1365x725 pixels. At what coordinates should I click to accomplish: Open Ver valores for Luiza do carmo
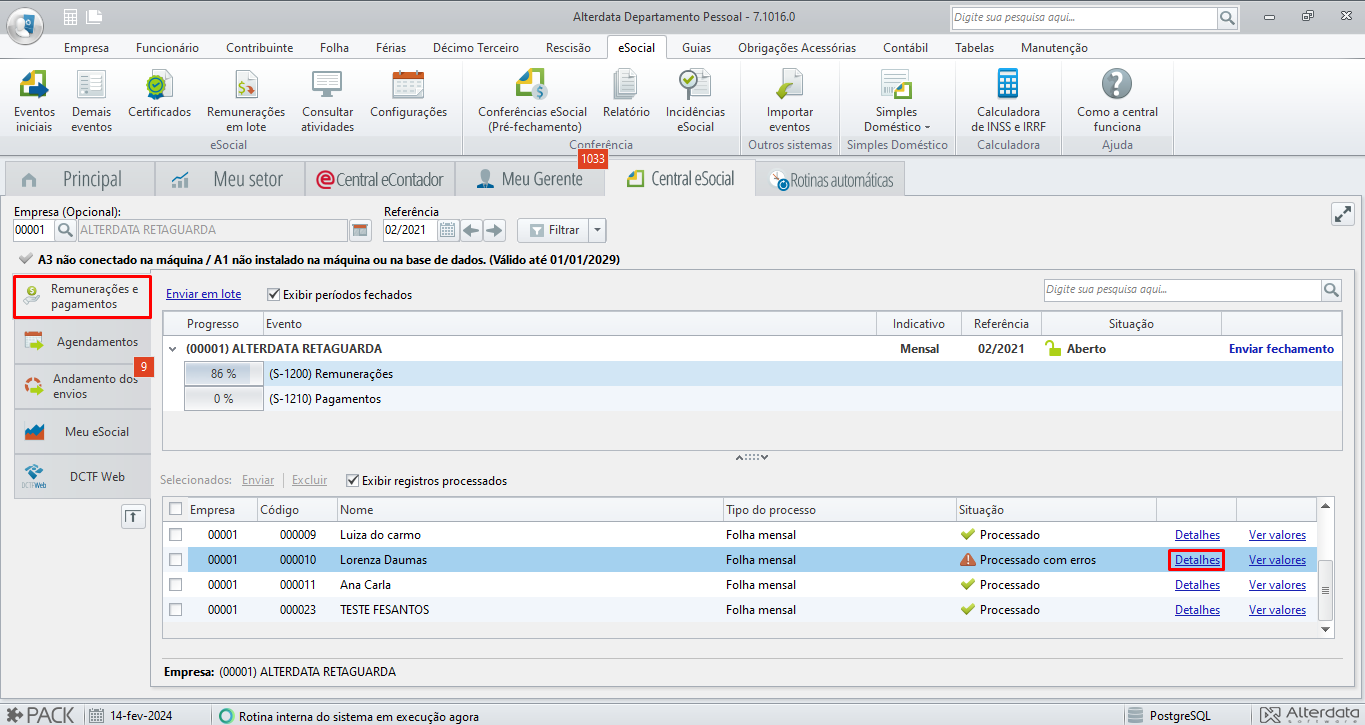tap(1277, 535)
